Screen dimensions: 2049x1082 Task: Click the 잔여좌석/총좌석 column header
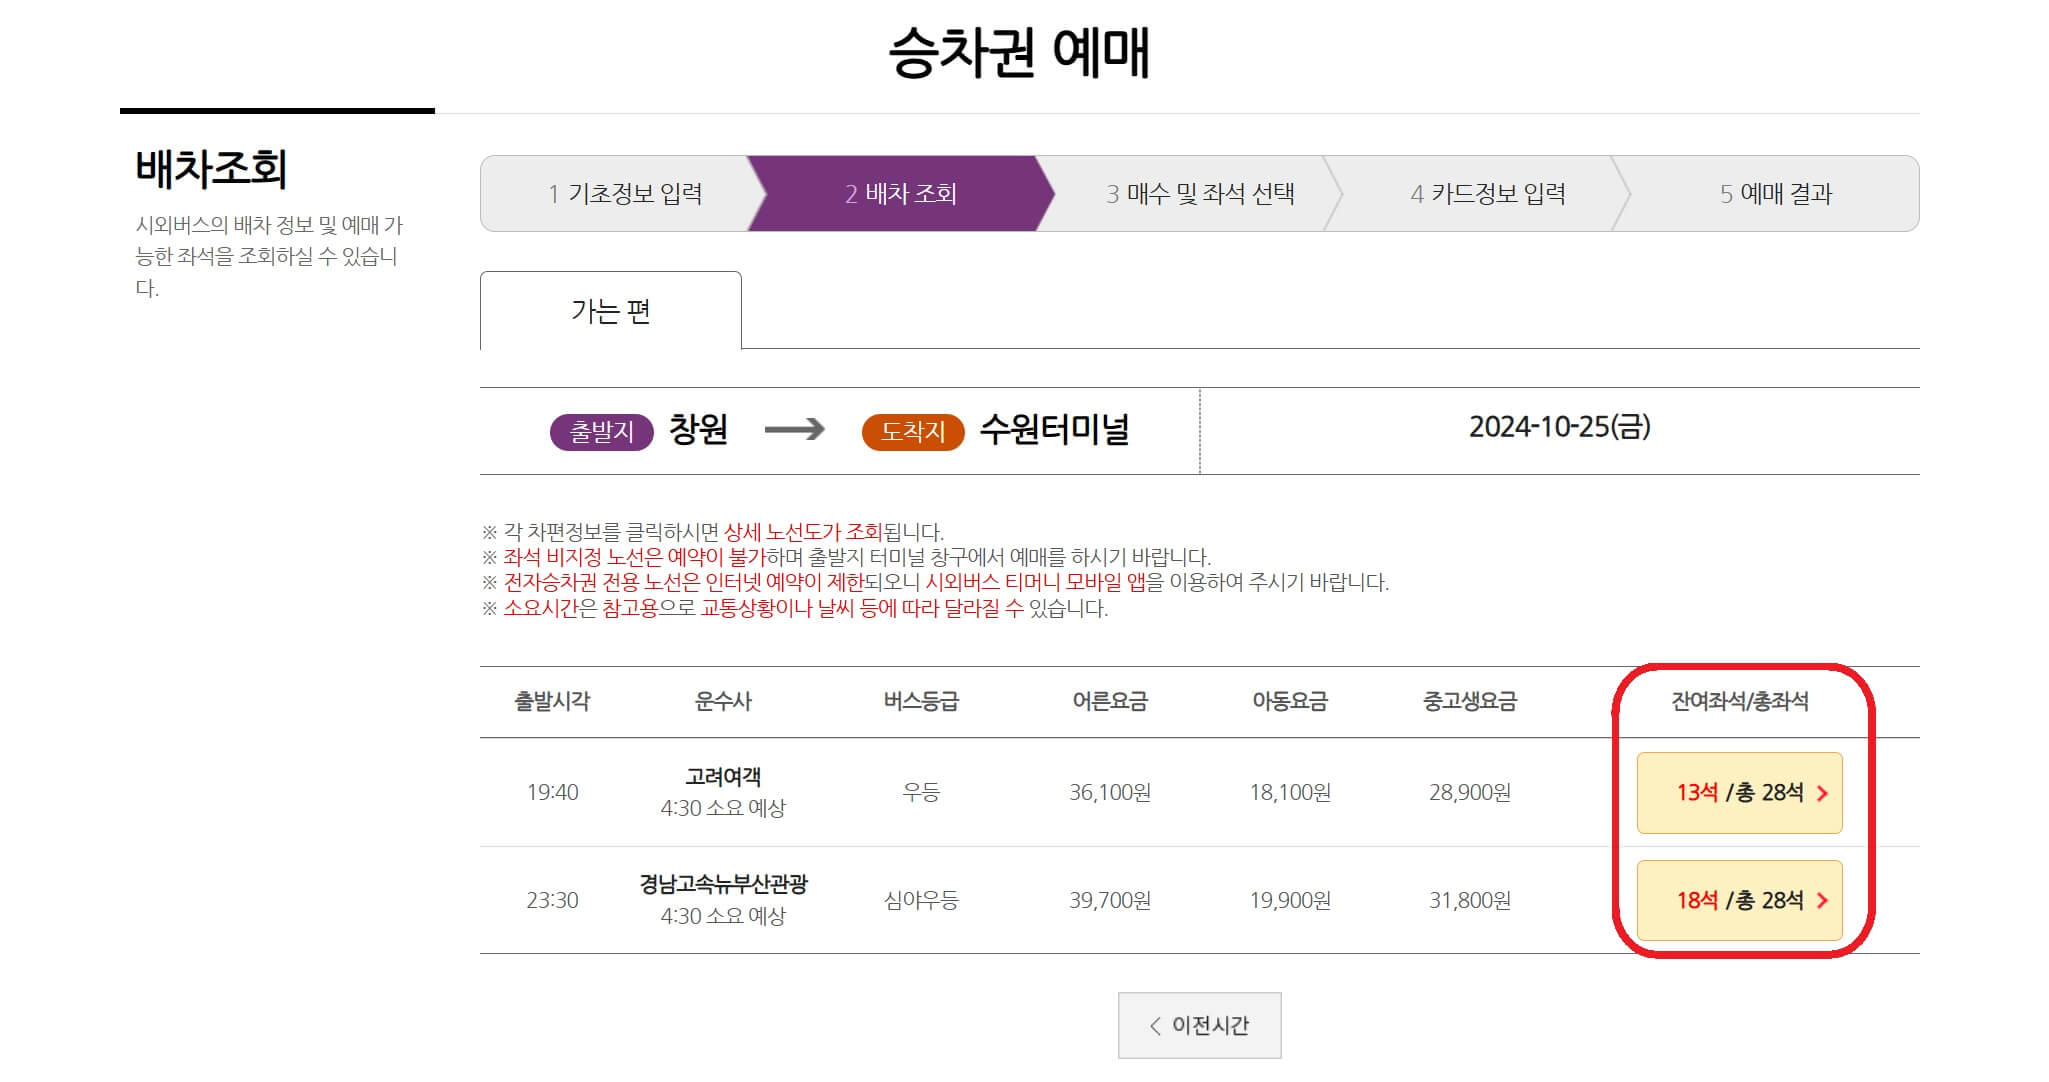[1739, 701]
